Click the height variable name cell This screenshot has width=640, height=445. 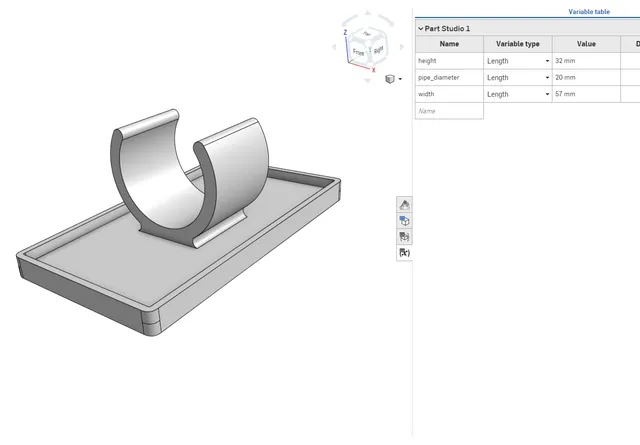click(x=449, y=61)
